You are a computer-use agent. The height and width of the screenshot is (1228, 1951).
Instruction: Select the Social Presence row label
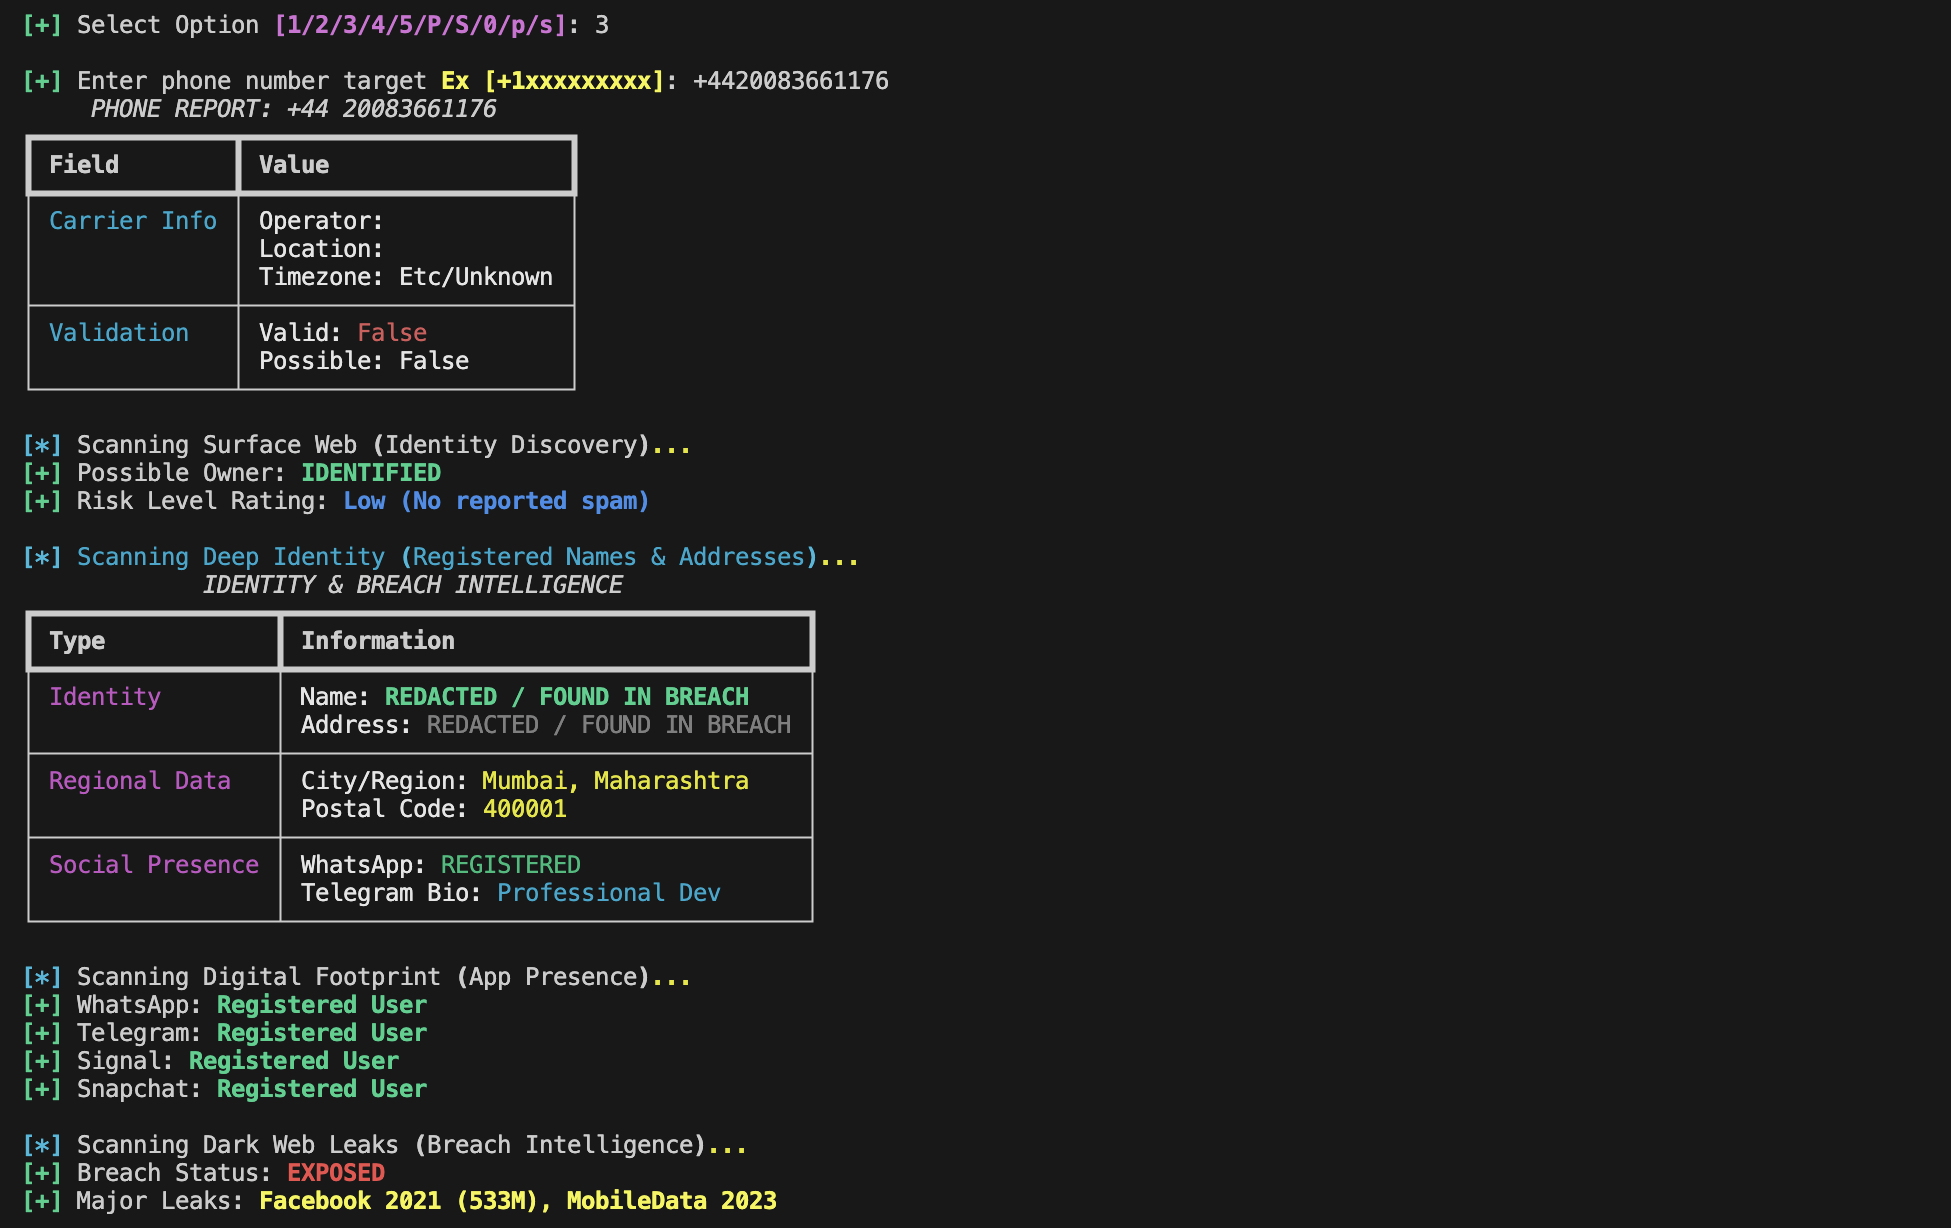(154, 865)
